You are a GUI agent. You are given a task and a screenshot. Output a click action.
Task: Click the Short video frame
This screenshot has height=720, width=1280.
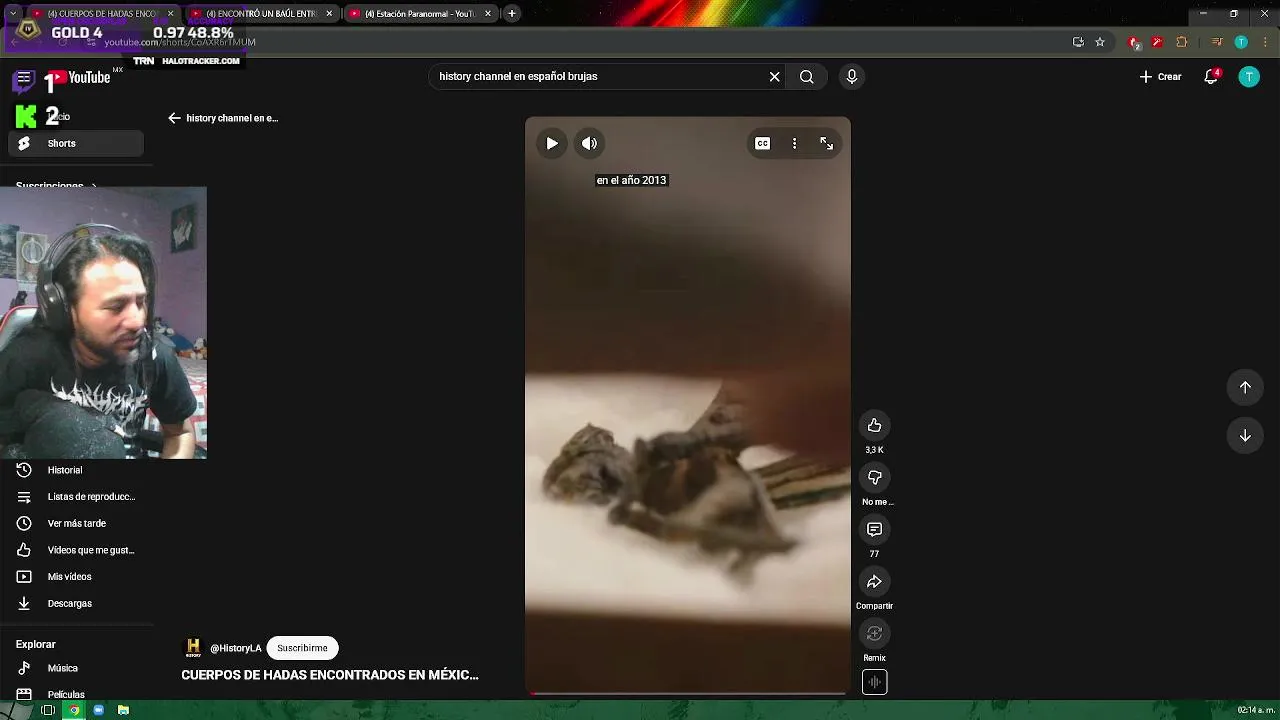[688, 405]
